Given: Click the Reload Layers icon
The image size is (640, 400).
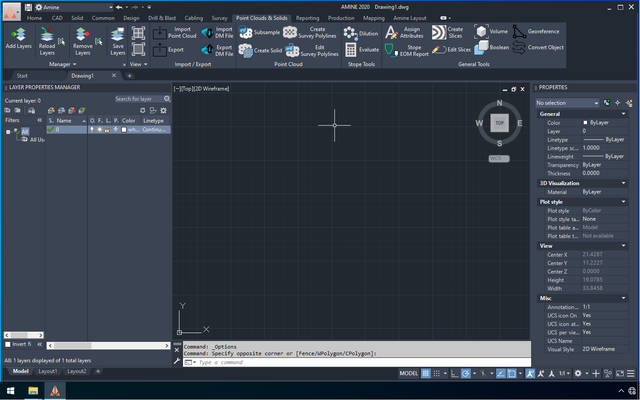Looking at the screenshot, I should (47, 34).
